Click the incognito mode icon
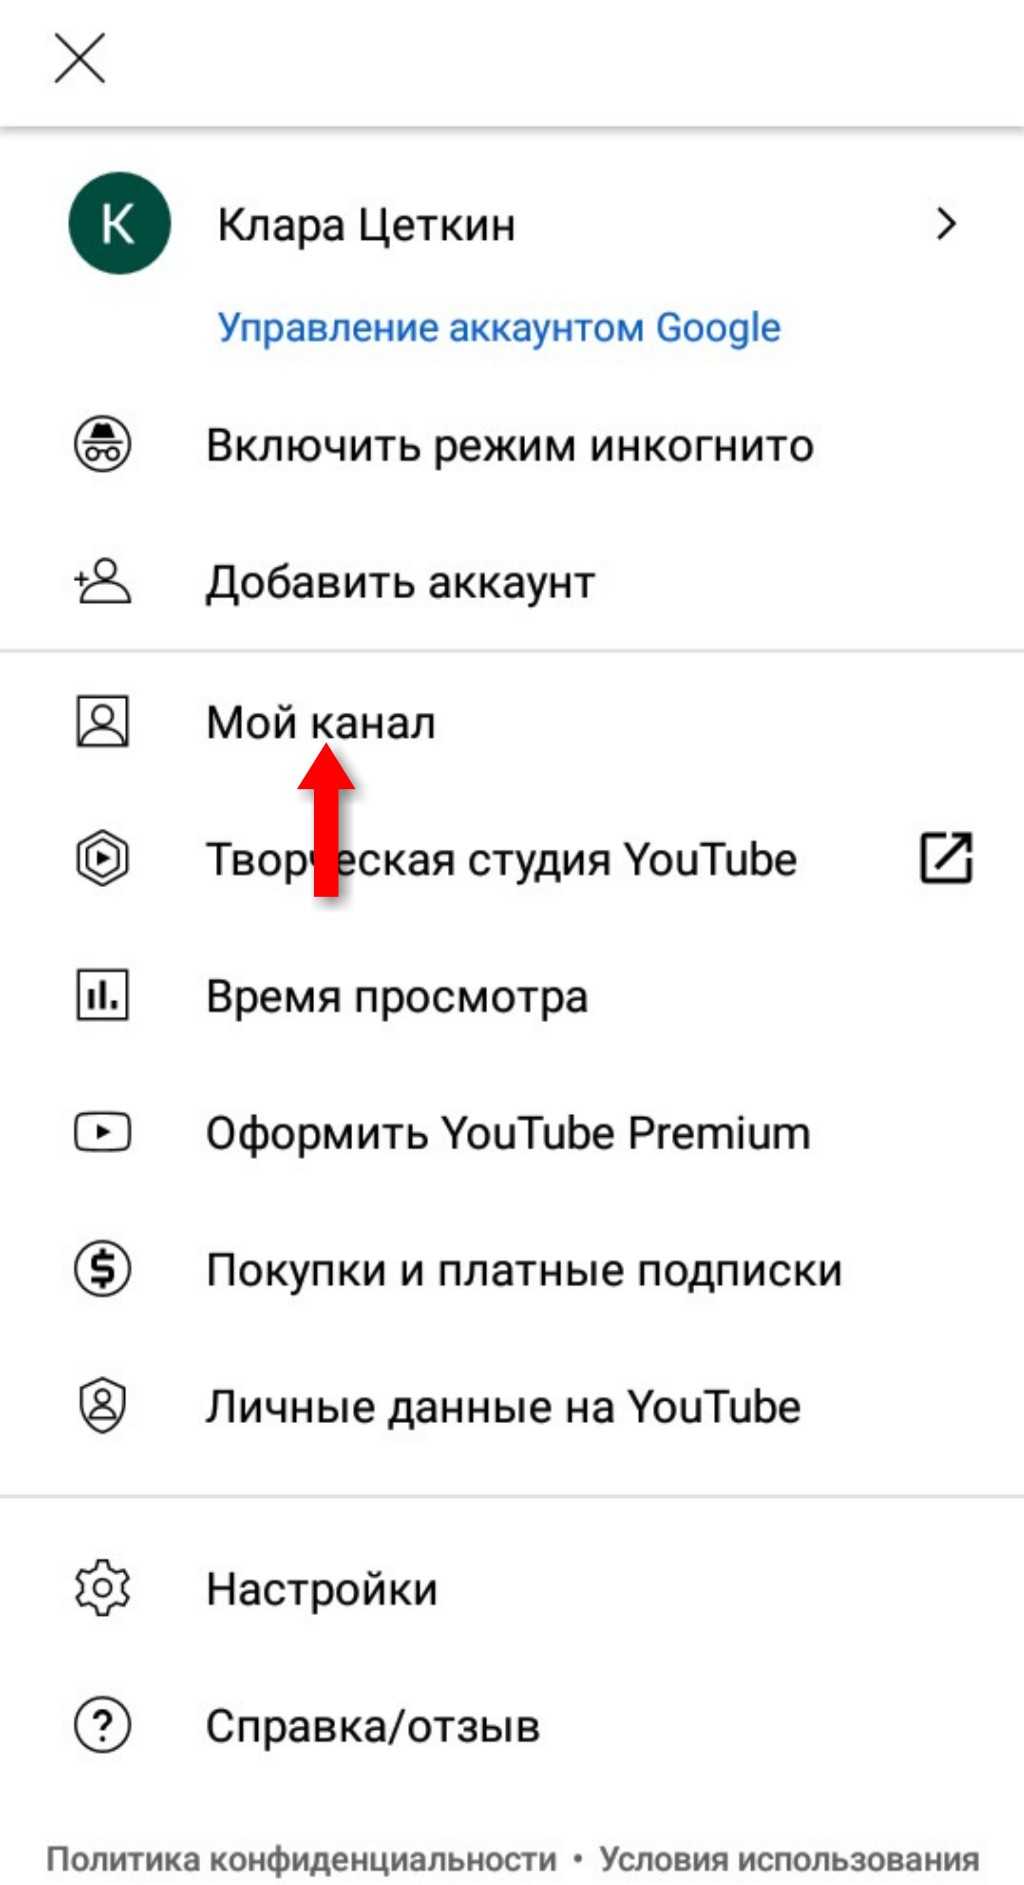The image size is (1024, 1885). coord(102,444)
